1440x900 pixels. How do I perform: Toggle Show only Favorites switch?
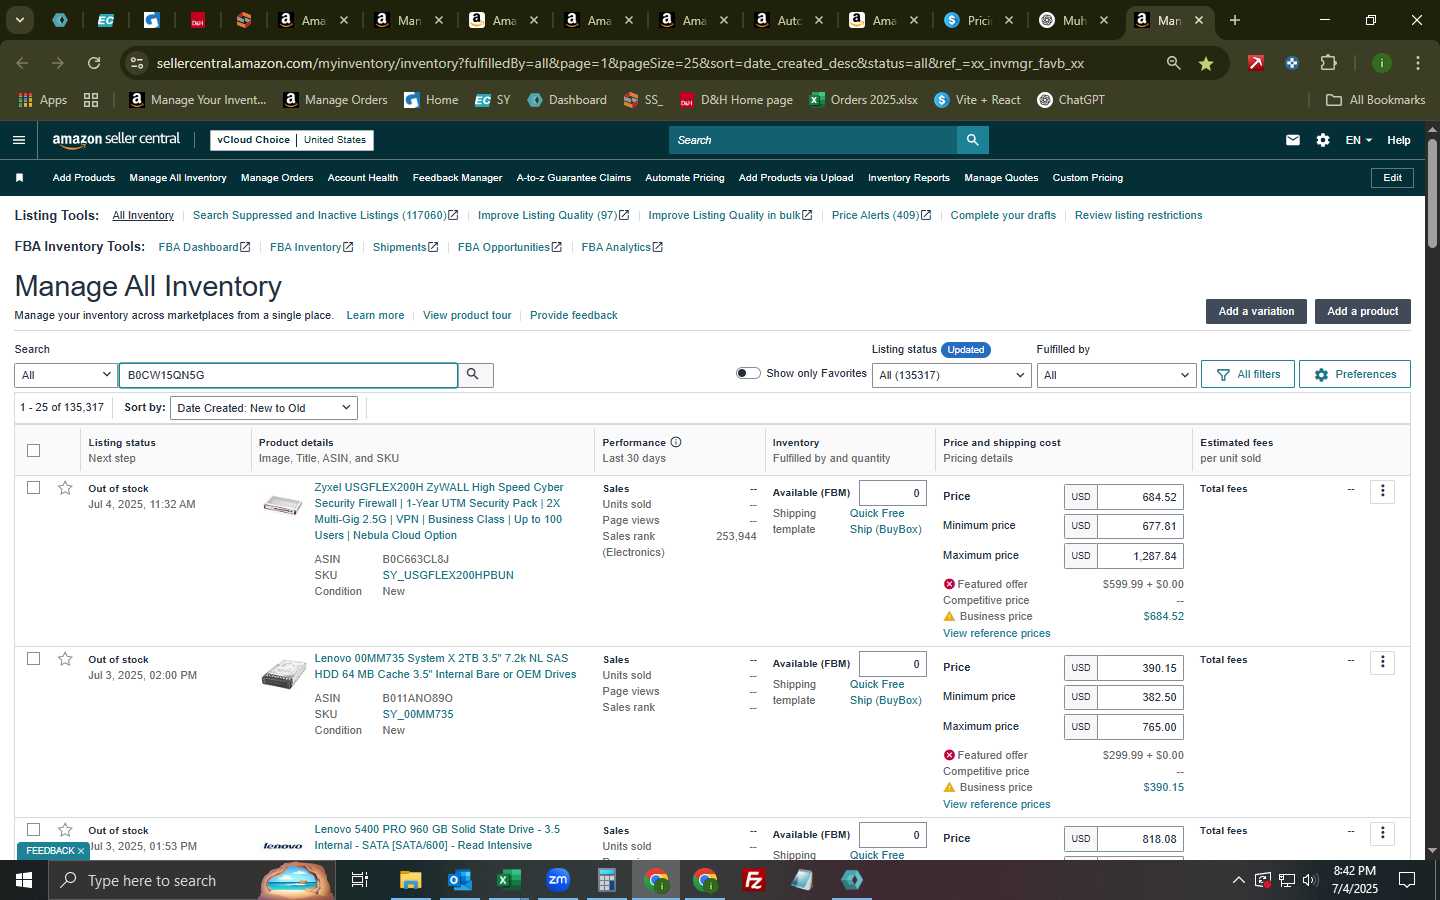click(748, 373)
